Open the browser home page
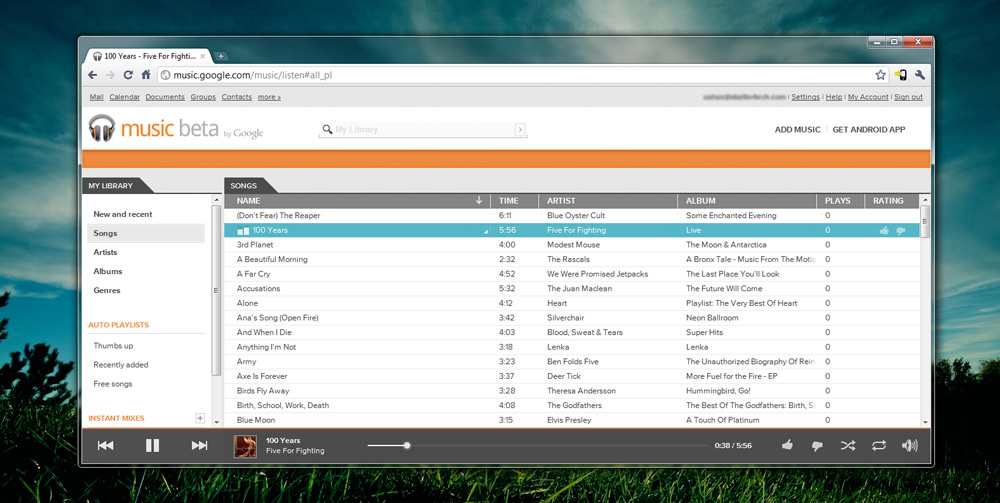The image size is (1000, 503). pos(145,75)
